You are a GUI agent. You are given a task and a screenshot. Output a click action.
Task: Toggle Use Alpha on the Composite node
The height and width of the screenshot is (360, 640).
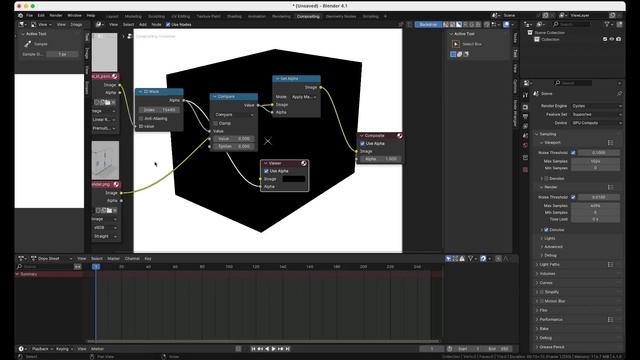[x=362, y=144]
